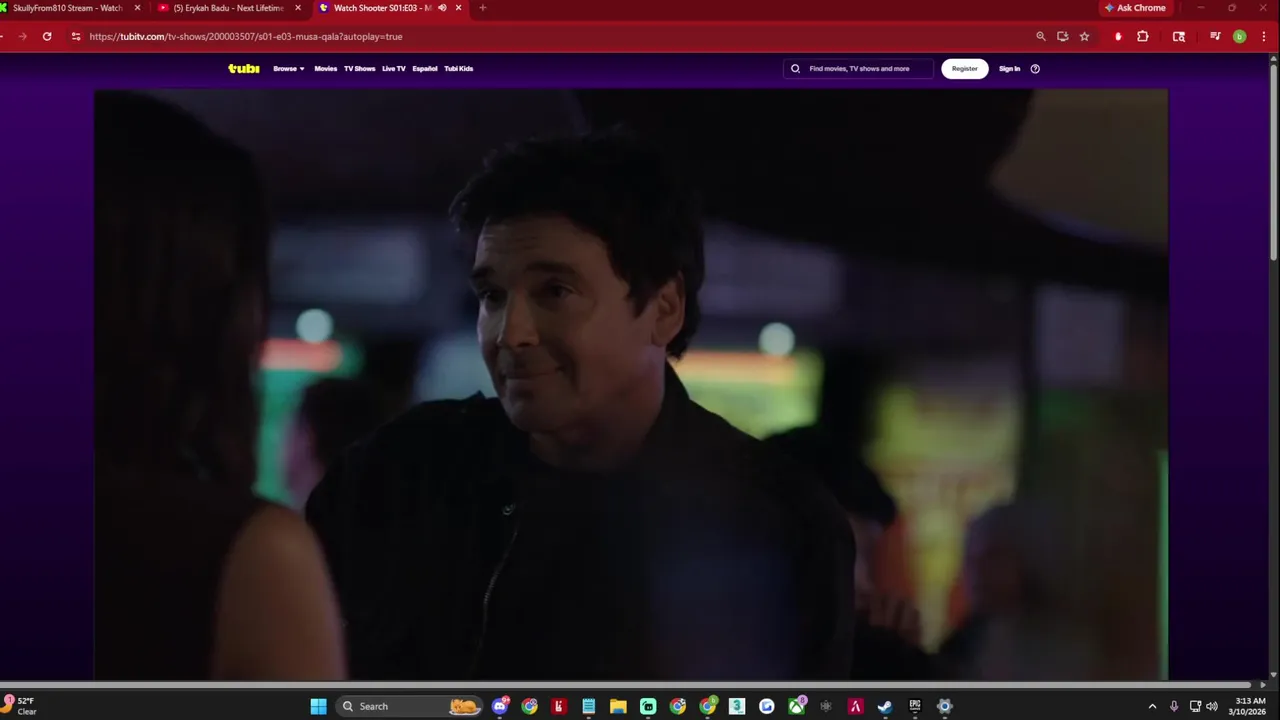This screenshot has height=720, width=1280.
Task: View site information icon in address bar
Action: pos(75,36)
